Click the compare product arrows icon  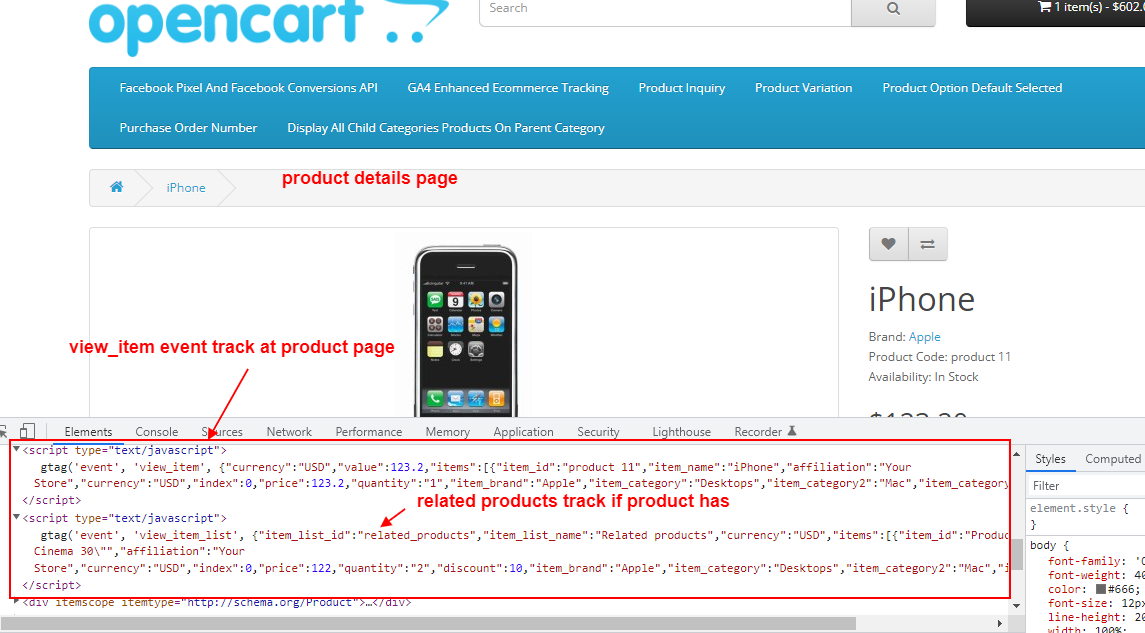[927, 245]
